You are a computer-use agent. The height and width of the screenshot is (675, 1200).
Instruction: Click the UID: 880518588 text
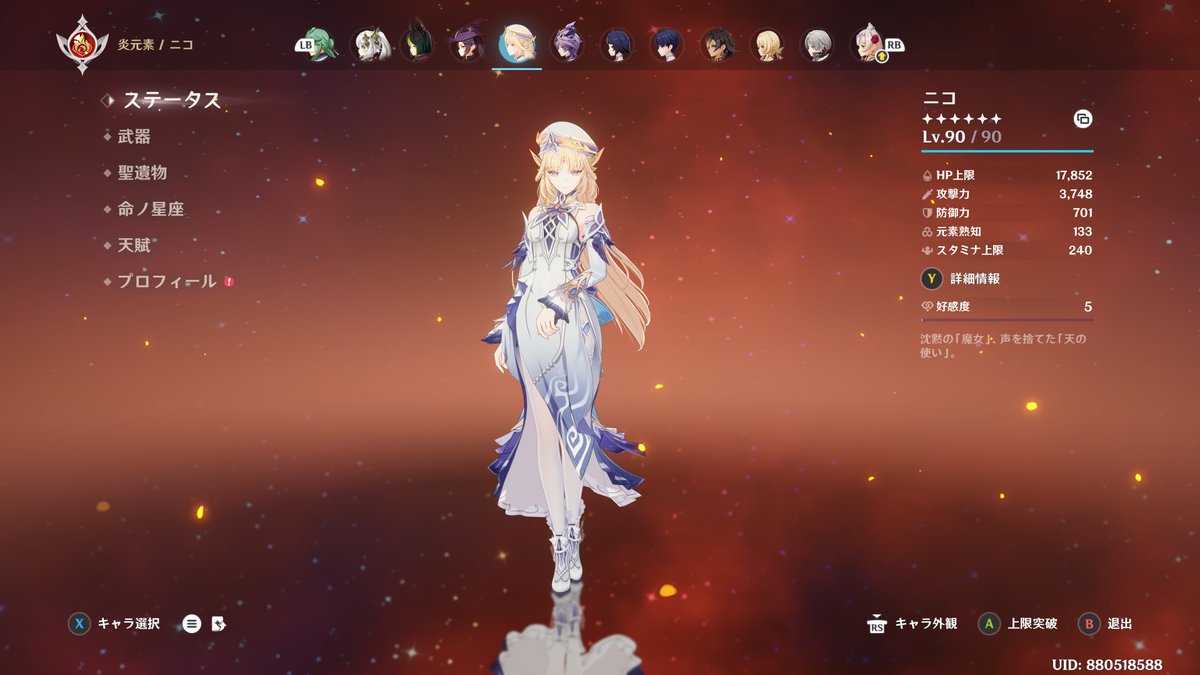coord(1107,665)
